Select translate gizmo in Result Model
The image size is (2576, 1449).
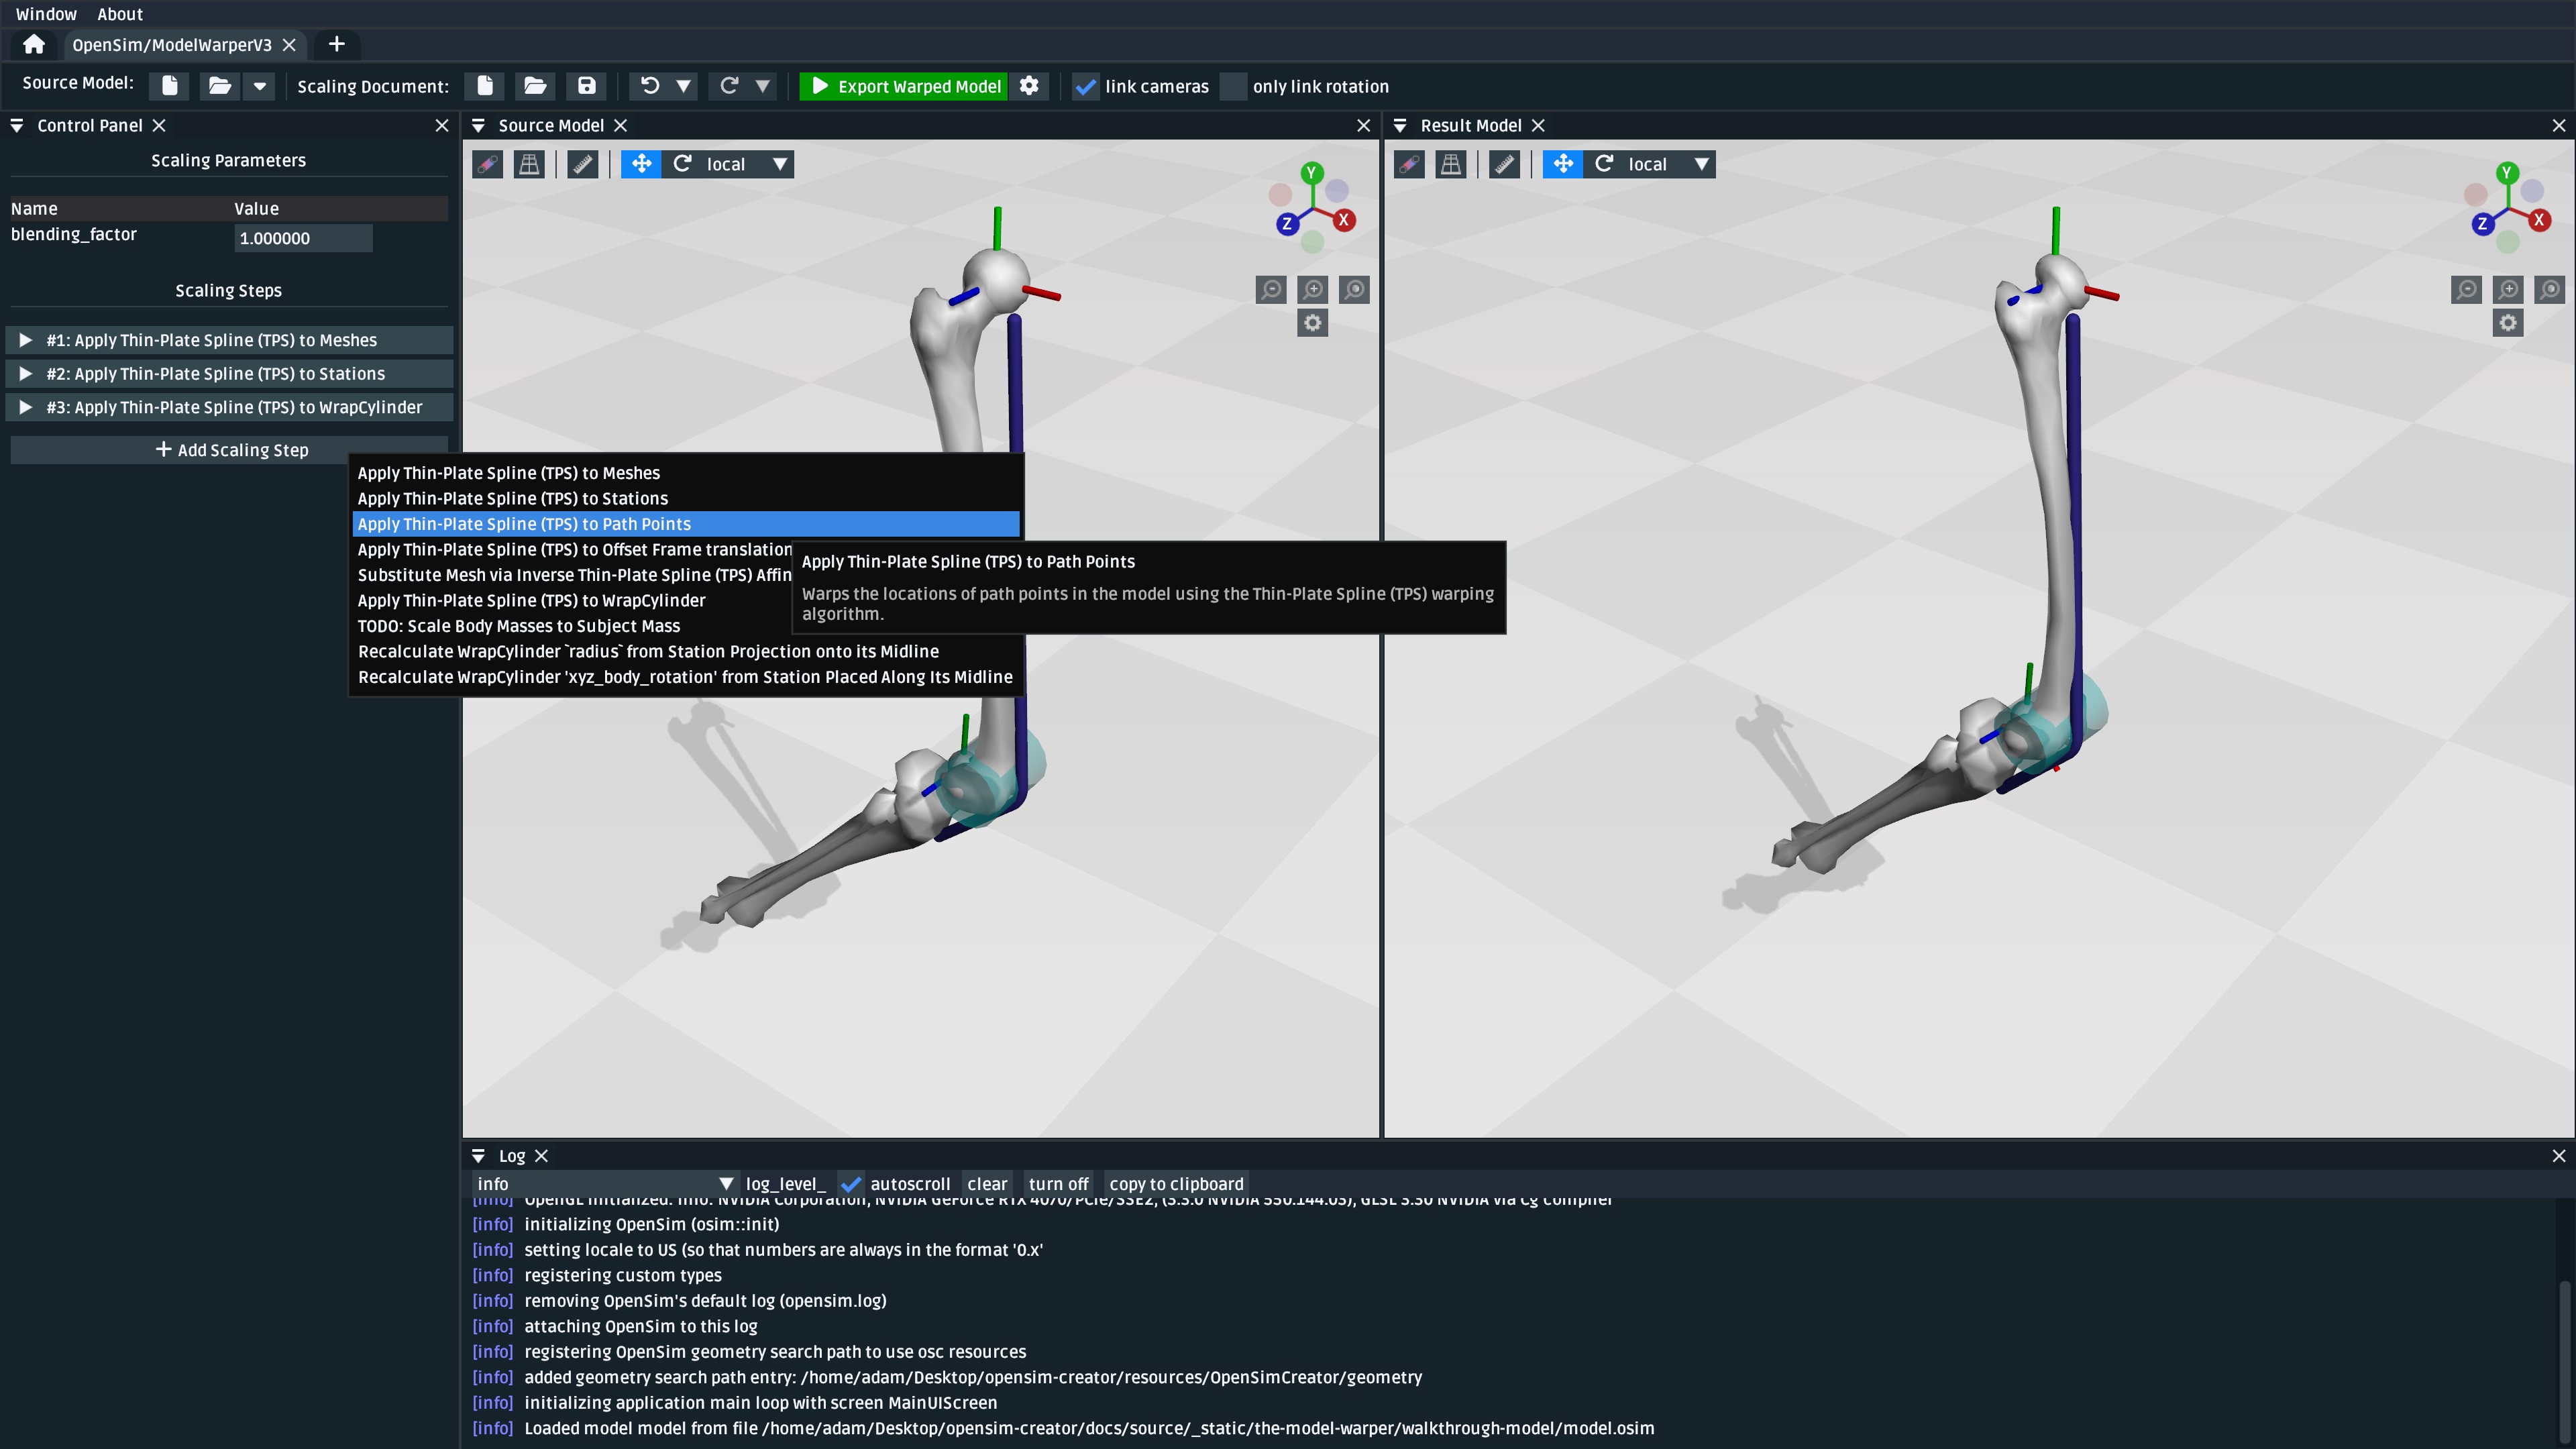1563,164
